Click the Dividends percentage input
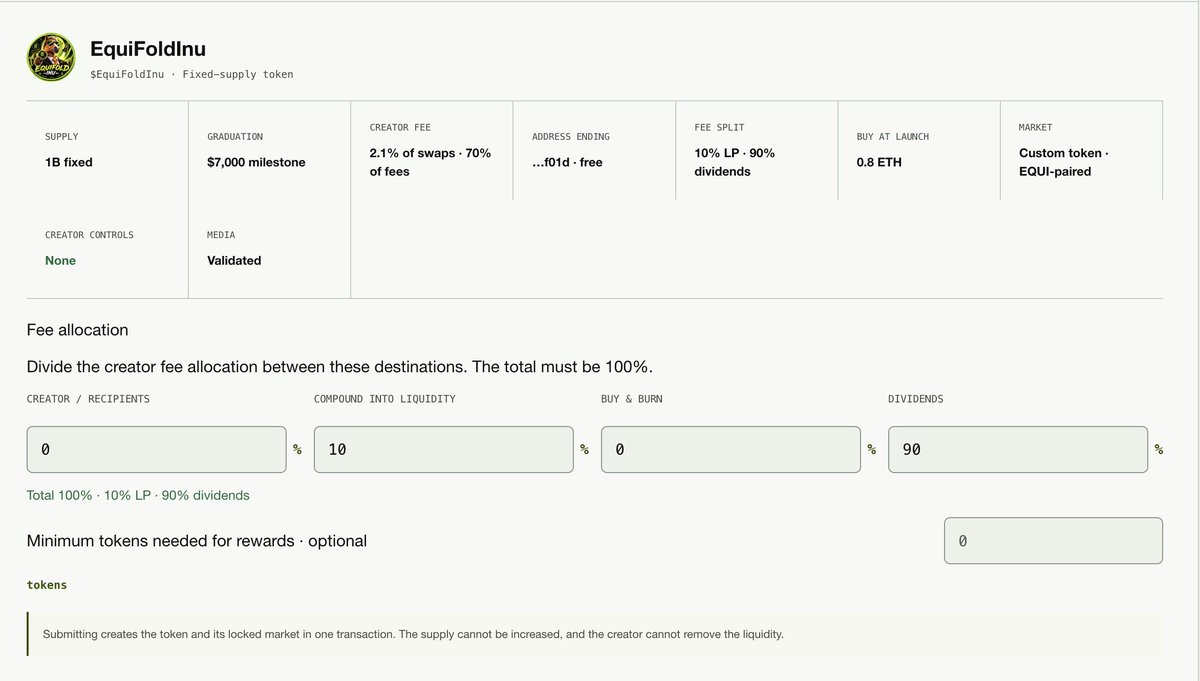Image resolution: width=1200 pixels, height=681 pixels. coord(1018,450)
